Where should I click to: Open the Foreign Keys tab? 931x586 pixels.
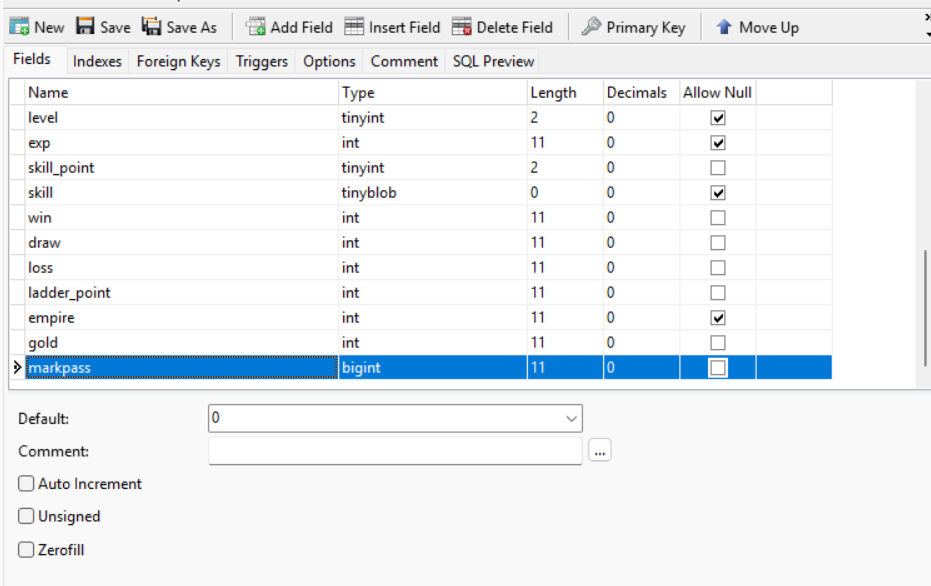[x=178, y=61]
